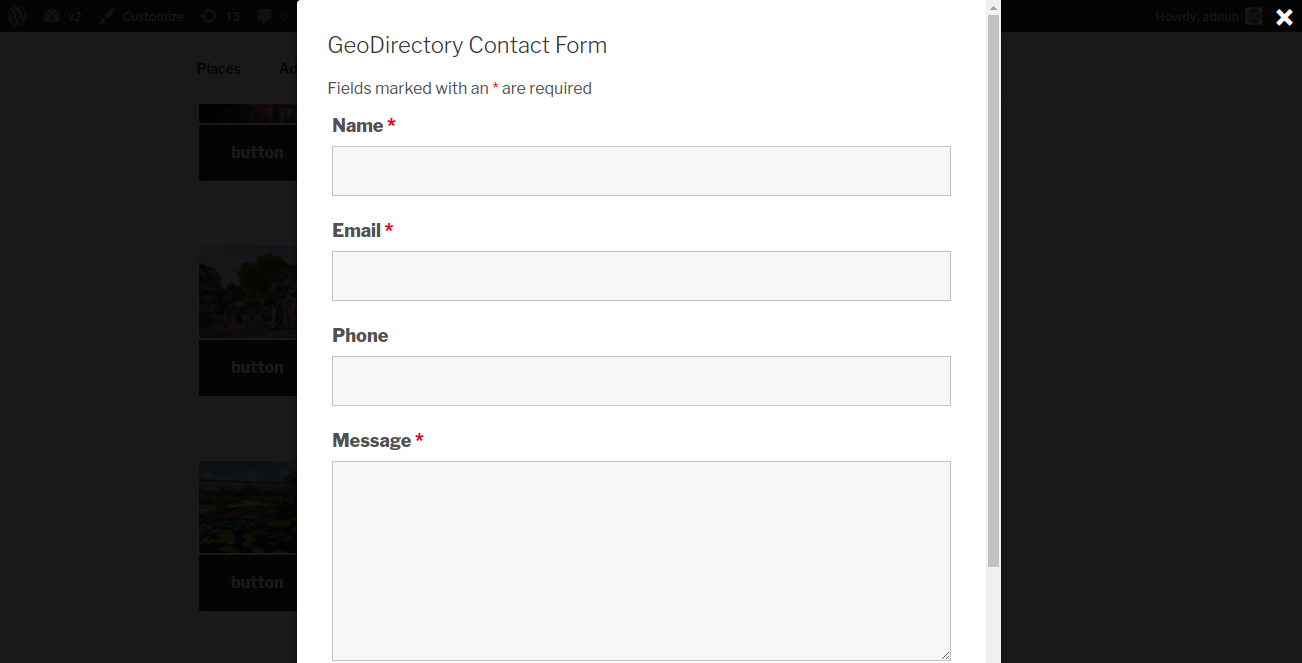
Task: Open the Places menu item
Action: coord(218,69)
